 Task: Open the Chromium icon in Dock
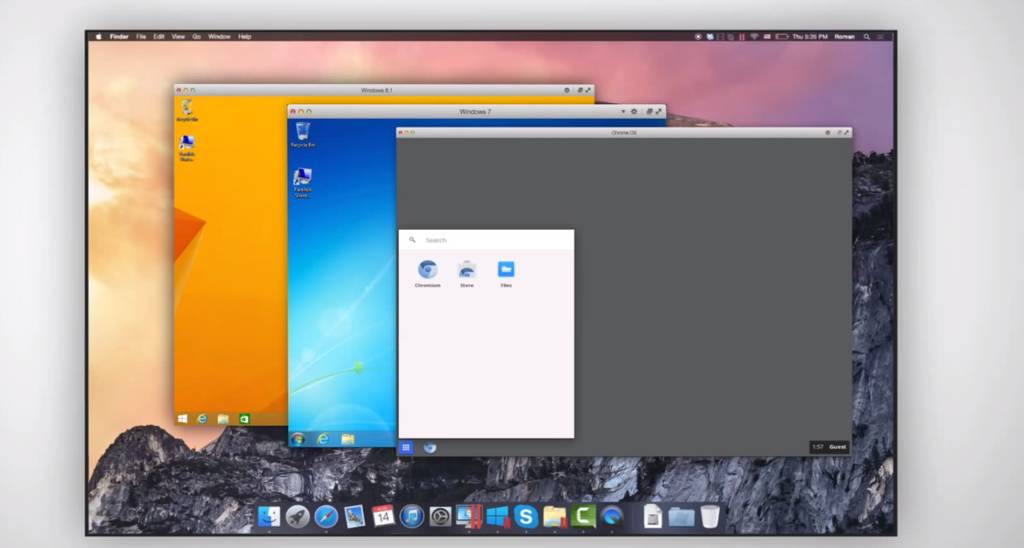(612, 517)
